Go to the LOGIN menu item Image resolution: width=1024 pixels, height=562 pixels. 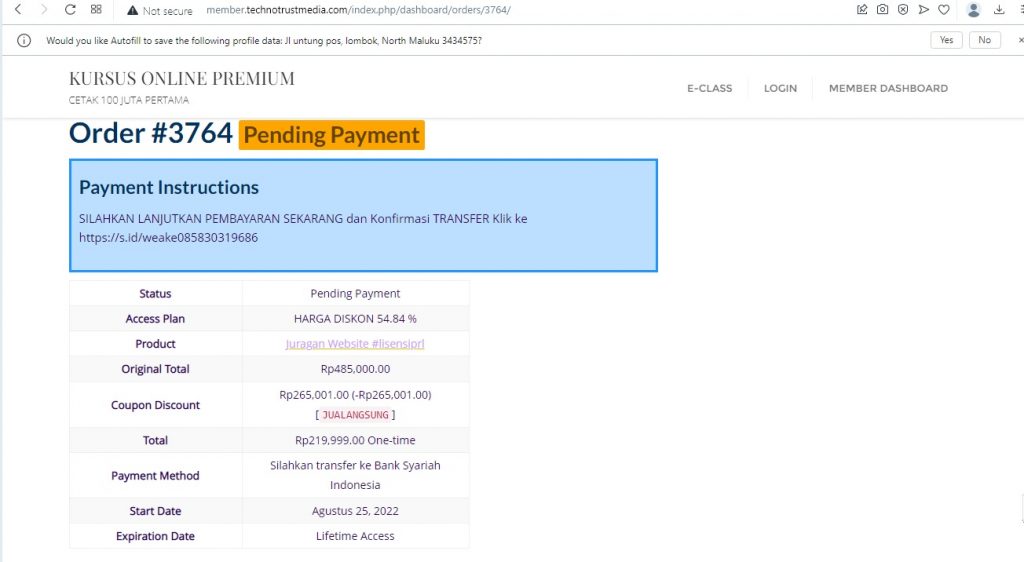[780, 88]
